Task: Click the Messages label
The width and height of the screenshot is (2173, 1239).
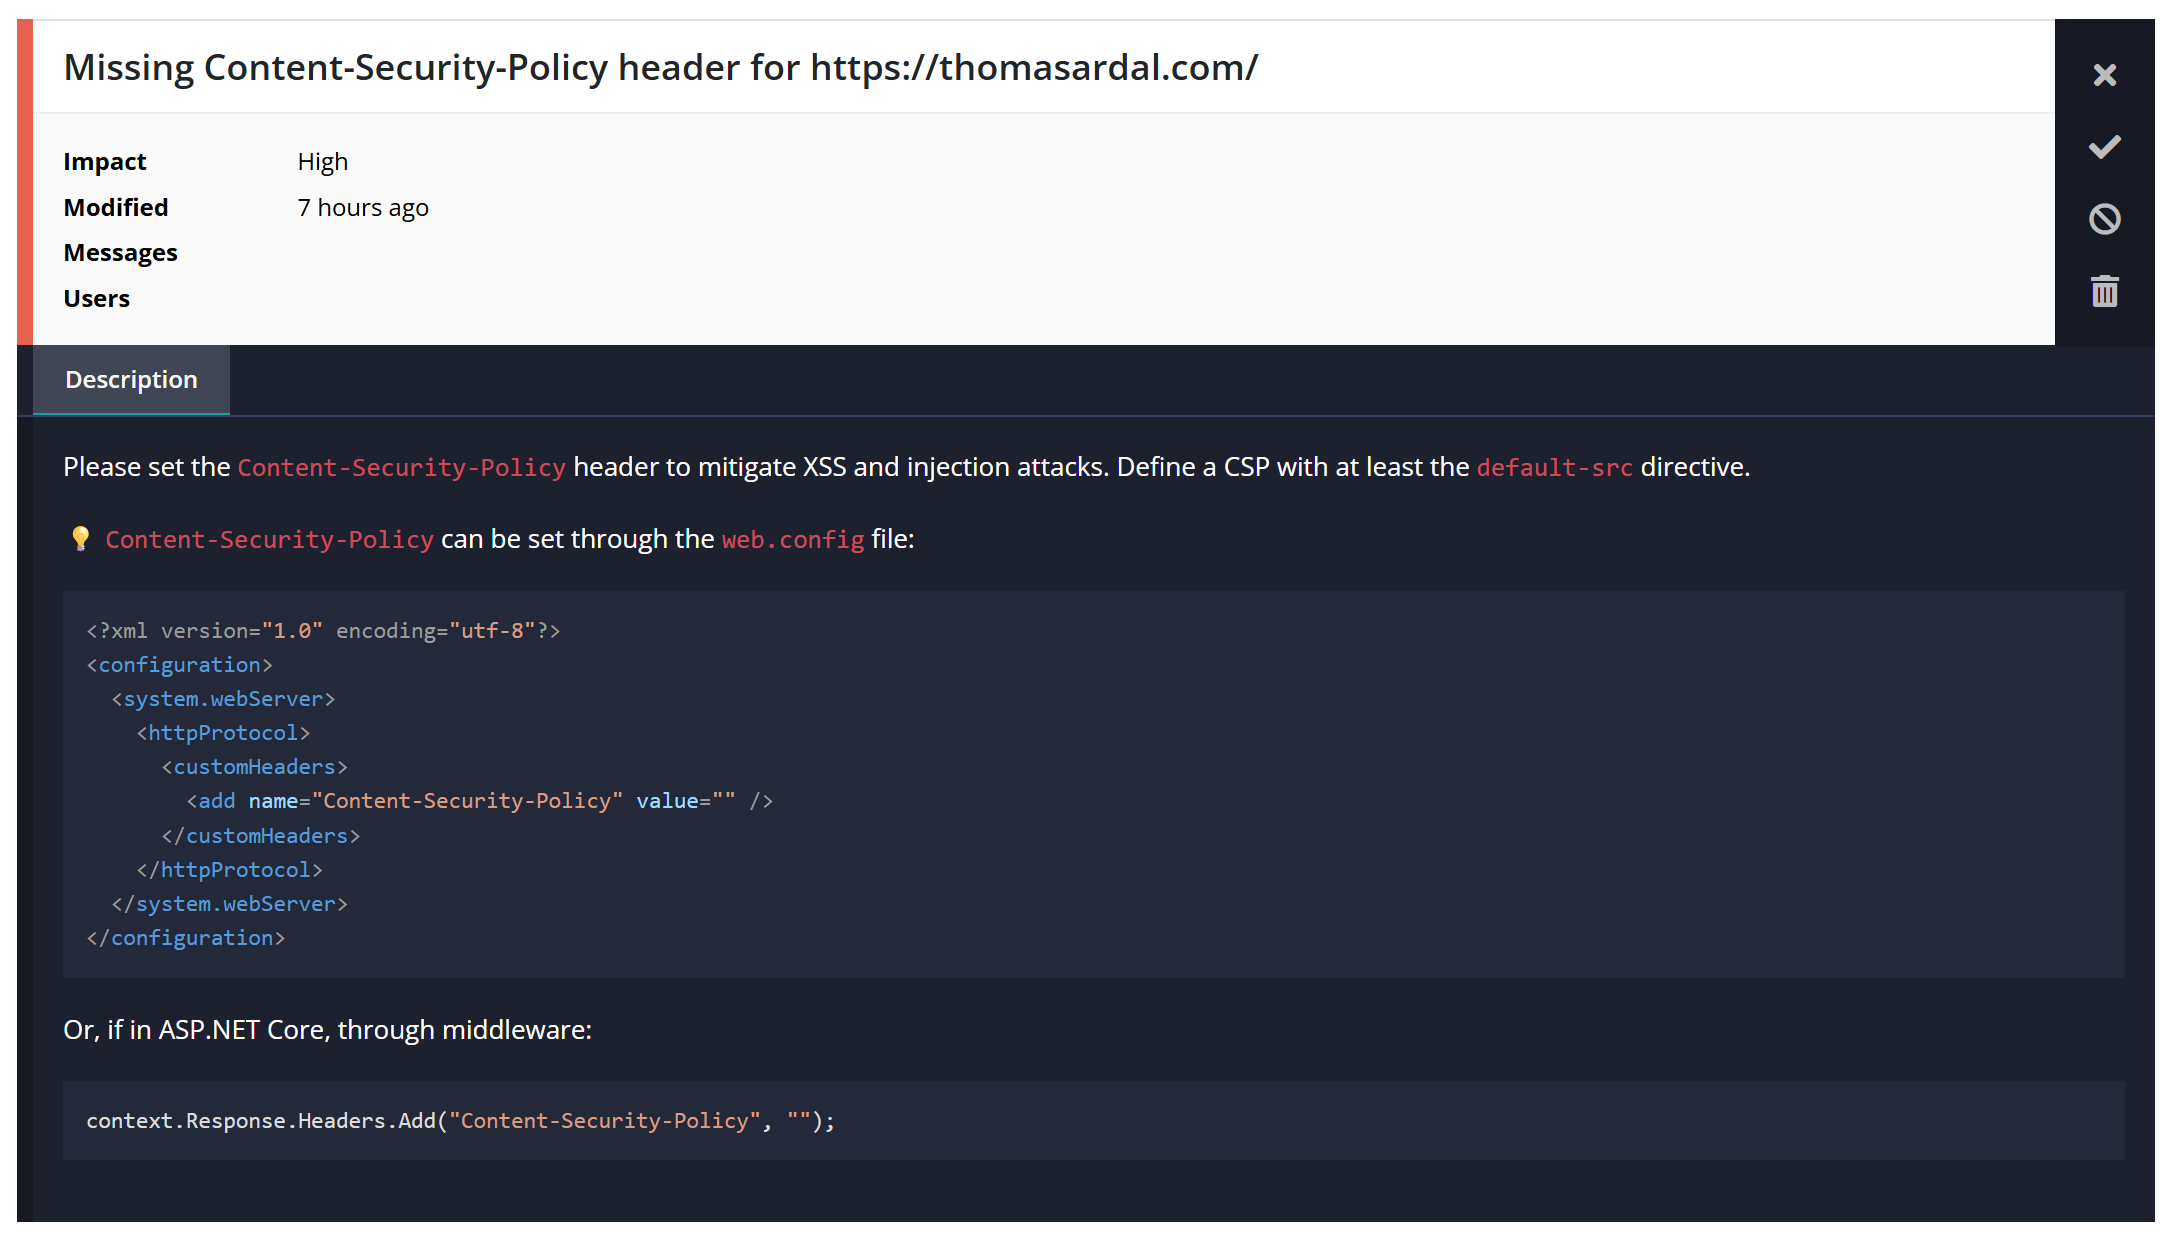Action: 120,253
